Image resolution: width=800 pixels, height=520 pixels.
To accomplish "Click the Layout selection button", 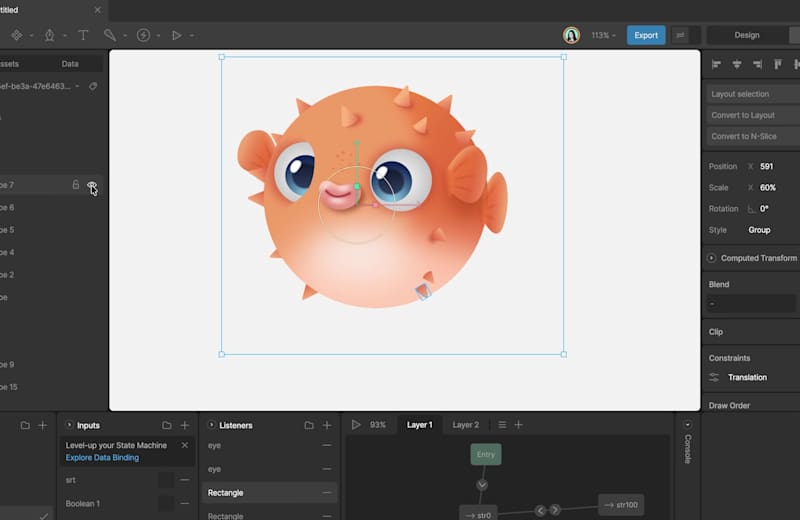I will click(753, 94).
